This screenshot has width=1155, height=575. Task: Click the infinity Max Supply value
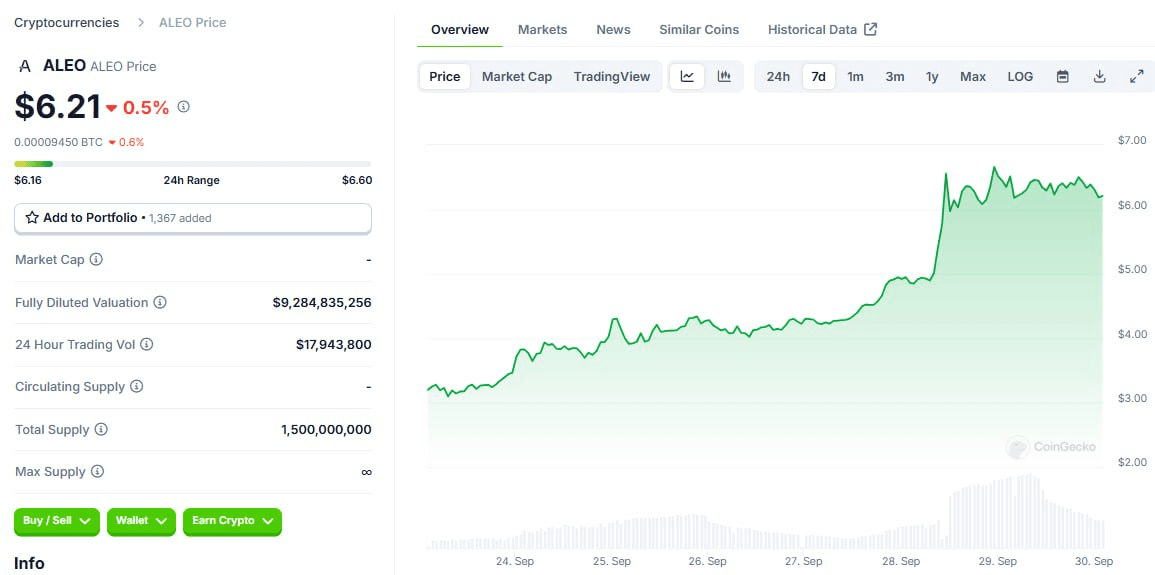[x=366, y=472]
